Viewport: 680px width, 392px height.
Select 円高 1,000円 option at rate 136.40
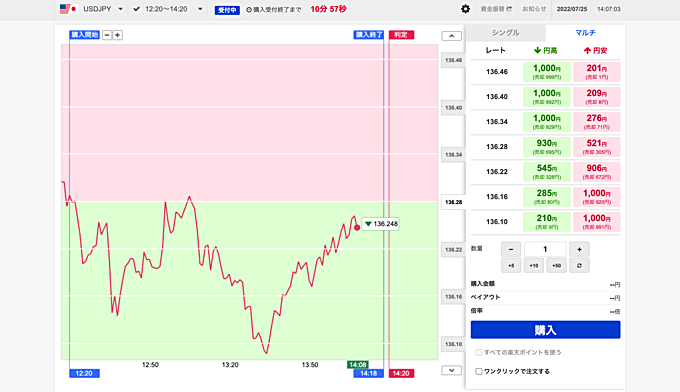click(546, 97)
